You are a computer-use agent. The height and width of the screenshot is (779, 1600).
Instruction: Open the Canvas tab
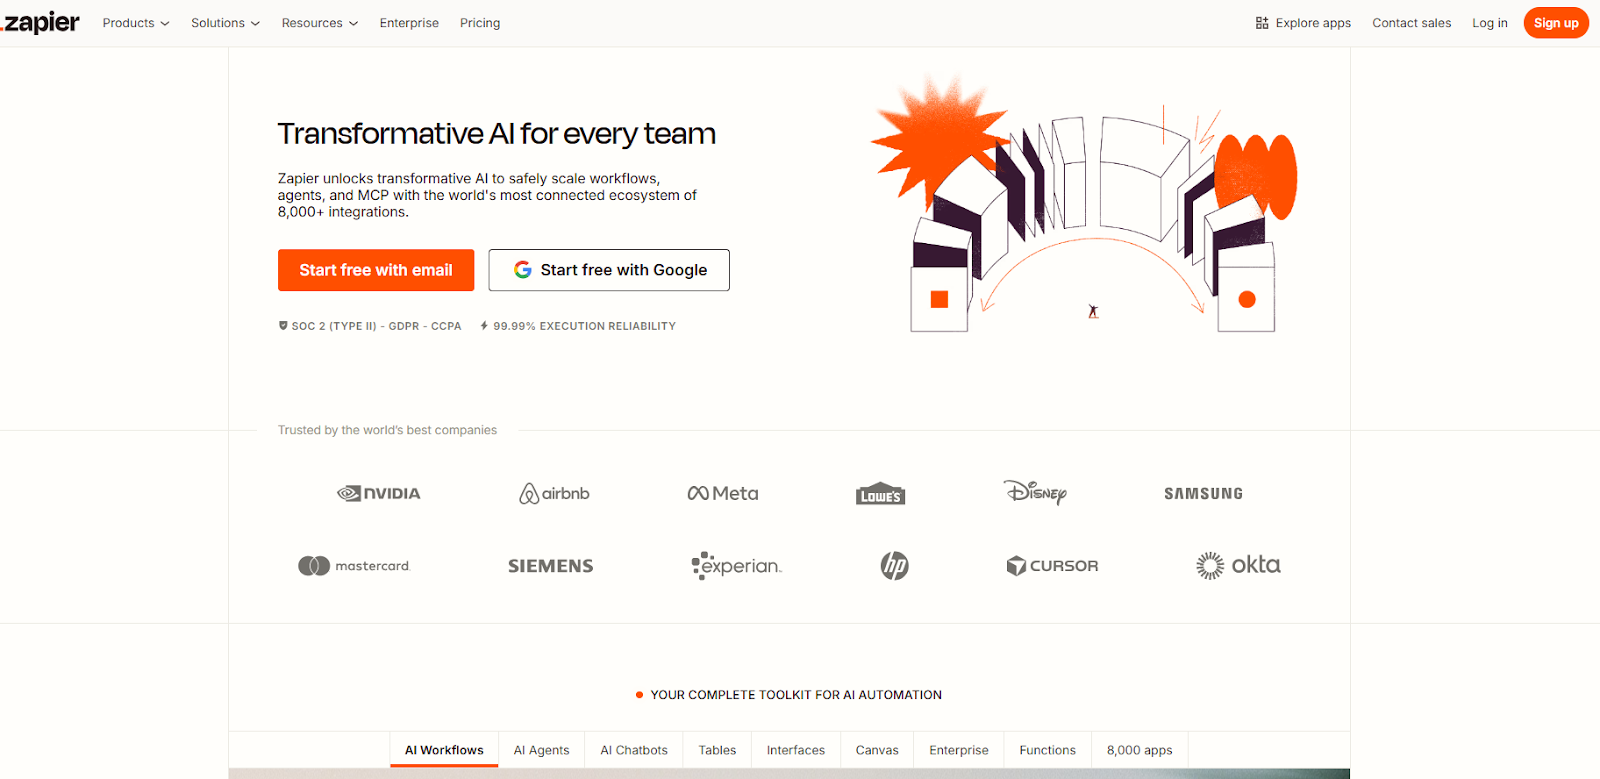(877, 750)
